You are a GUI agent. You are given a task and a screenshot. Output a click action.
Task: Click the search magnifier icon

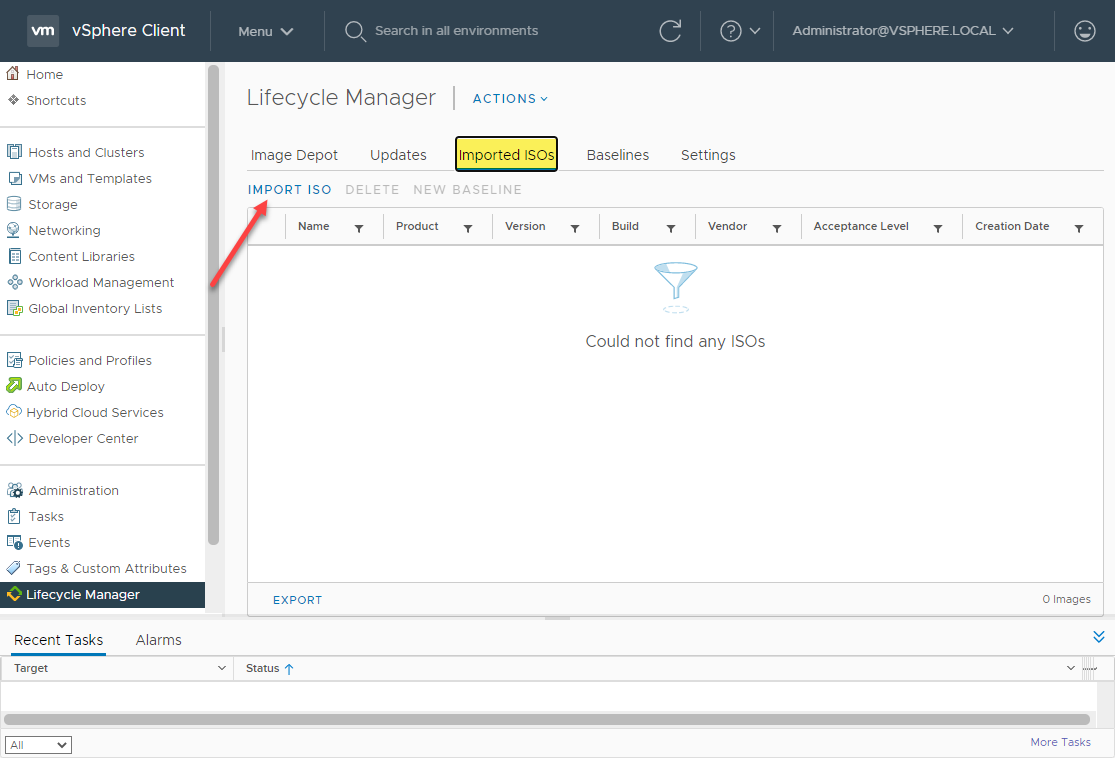(x=355, y=31)
